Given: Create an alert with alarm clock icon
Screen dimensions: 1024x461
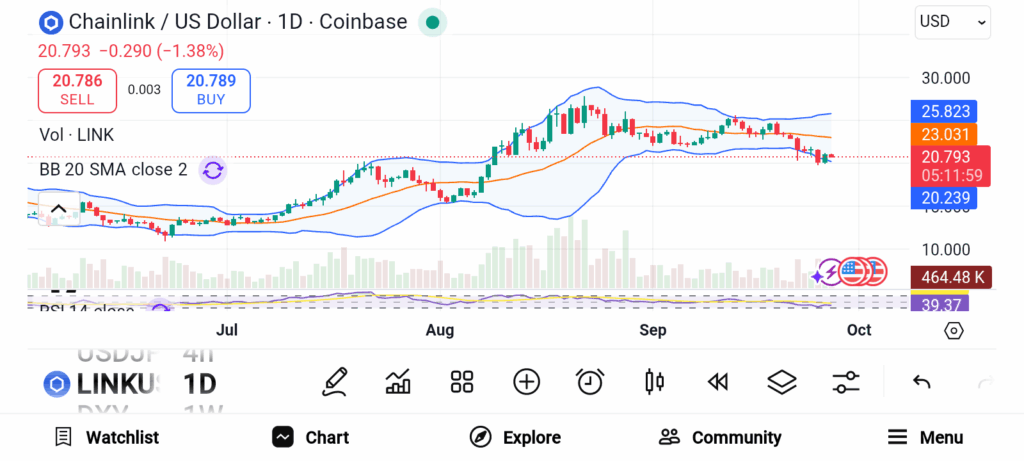Looking at the screenshot, I should pyautogui.click(x=590, y=381).
